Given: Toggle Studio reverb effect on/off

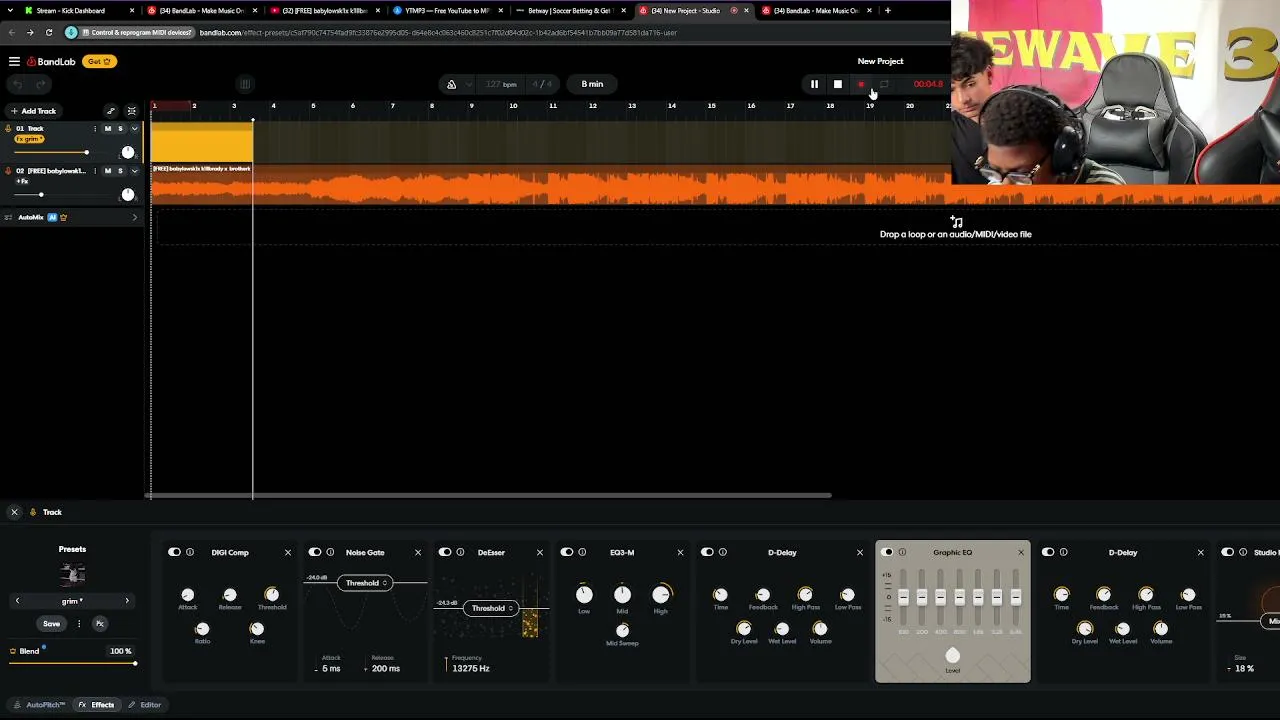Looking at the screenshot, I should click(x=1227, y=552).
